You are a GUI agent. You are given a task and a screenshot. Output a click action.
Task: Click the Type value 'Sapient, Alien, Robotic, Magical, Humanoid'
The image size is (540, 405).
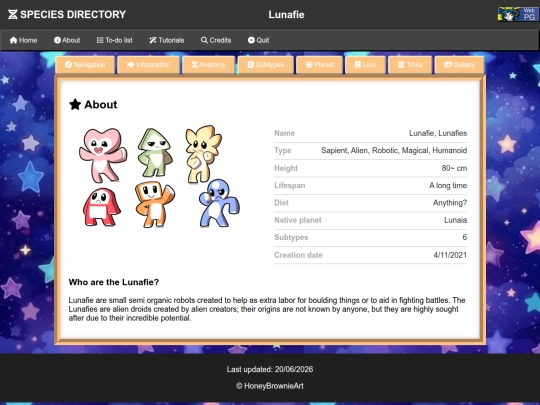click(x=394, y=150)
